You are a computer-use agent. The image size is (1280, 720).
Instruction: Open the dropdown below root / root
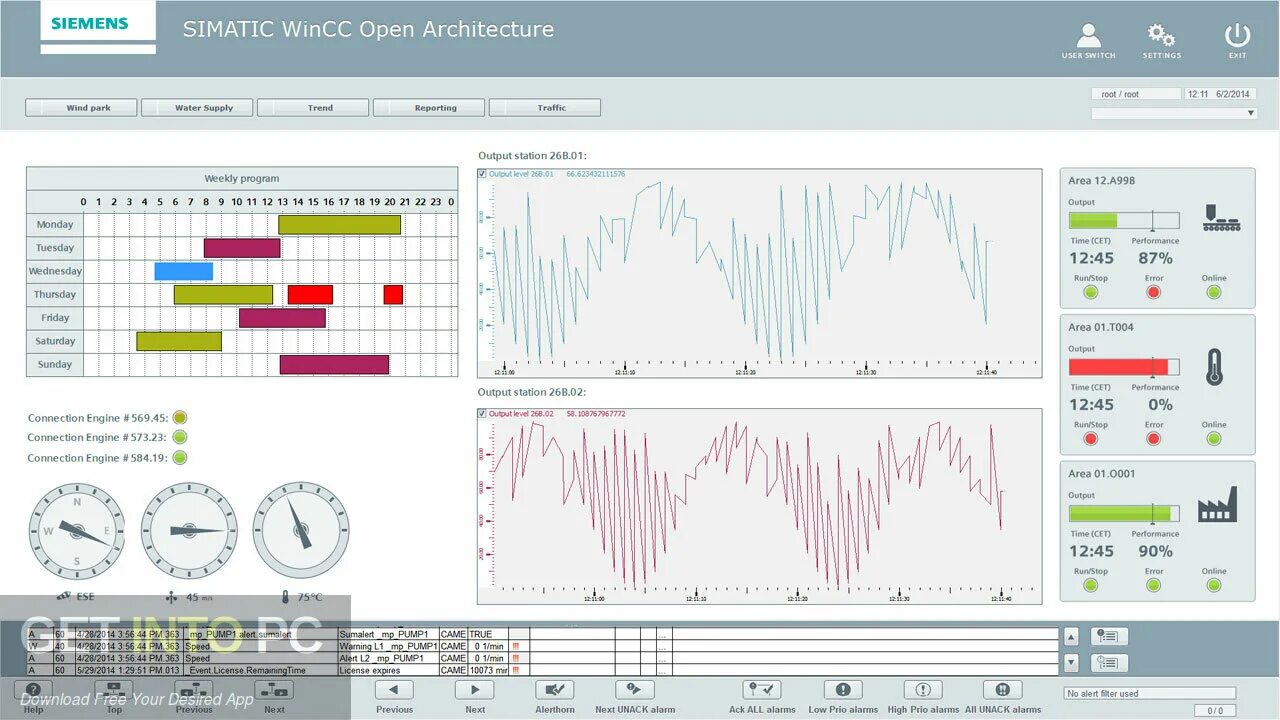coord(1174,113)
